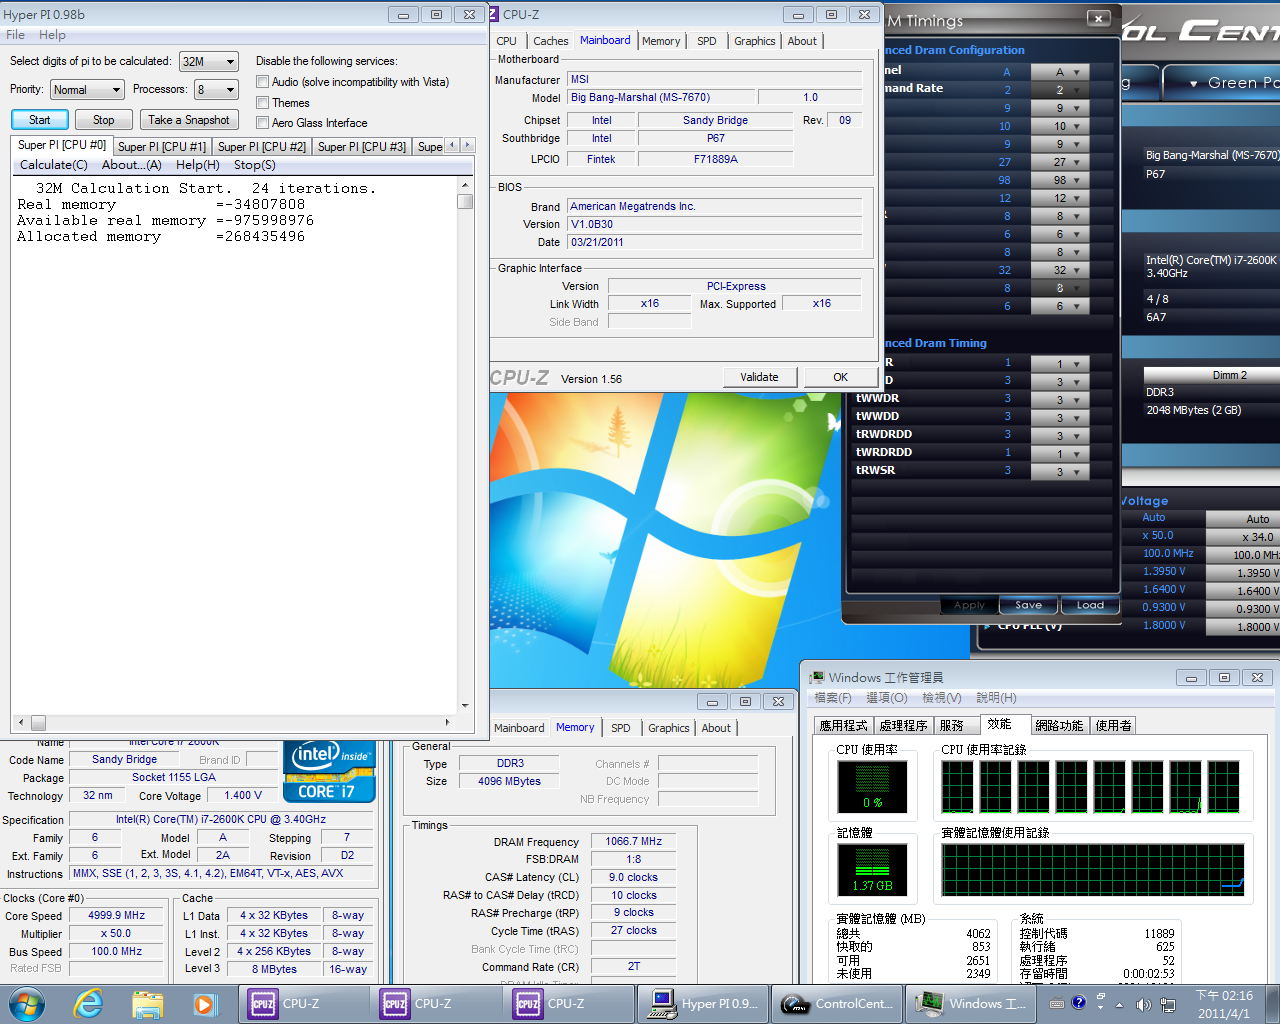Switch to Windows Task Manager taskbar button

pyautogui.click(x=970, y=1004)
